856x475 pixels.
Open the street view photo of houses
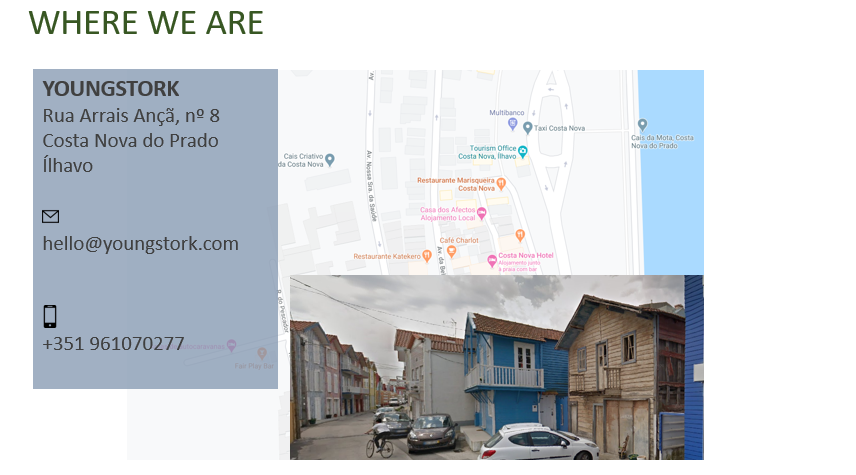pyautogui.click(x=496, y=368)
